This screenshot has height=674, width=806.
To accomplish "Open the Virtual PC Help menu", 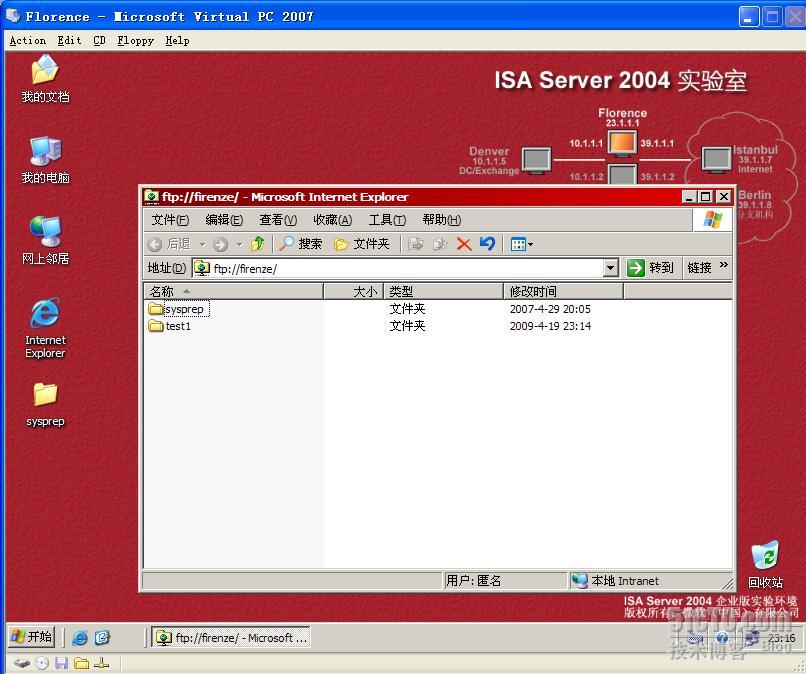I will pyautogui.click(x=177, y=40).
